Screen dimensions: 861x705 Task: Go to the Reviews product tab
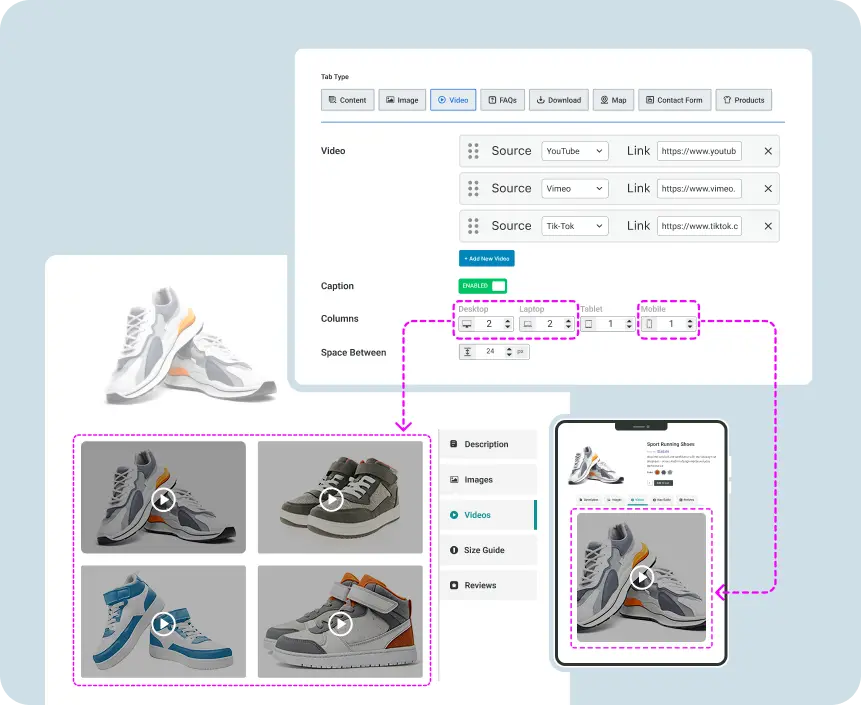pos(486,585)
